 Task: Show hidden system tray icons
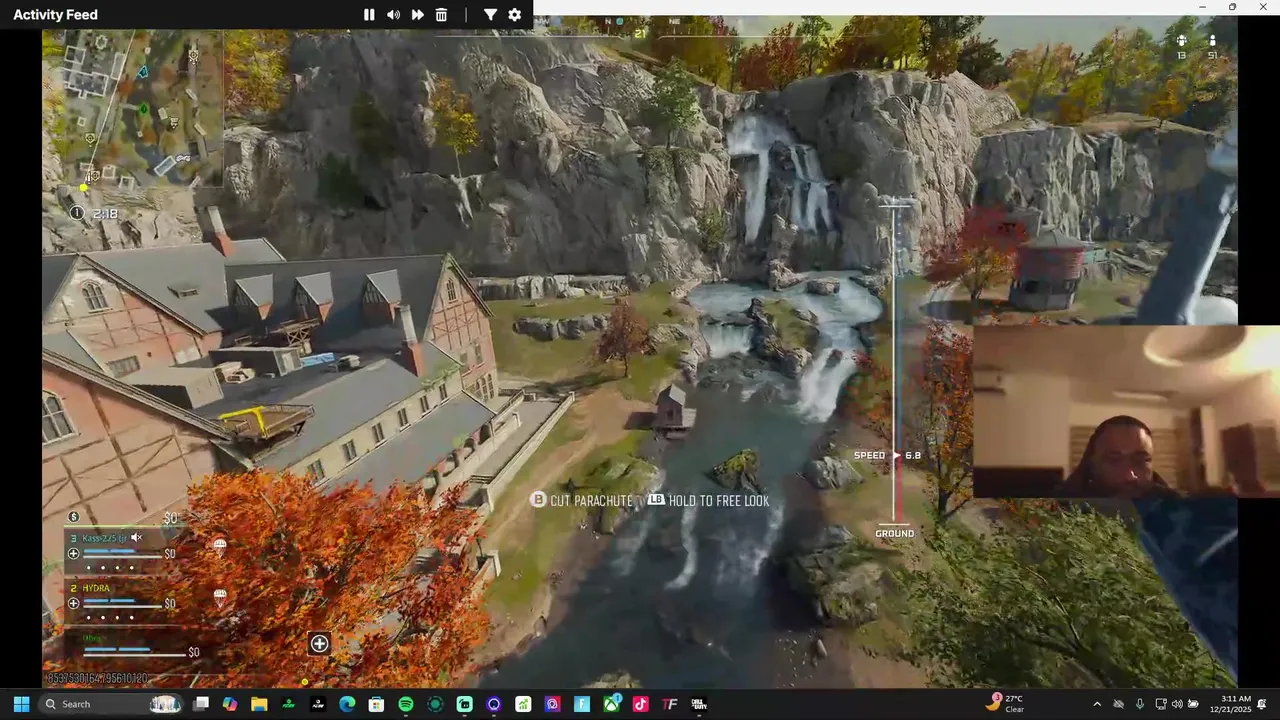pos(1097,704)
